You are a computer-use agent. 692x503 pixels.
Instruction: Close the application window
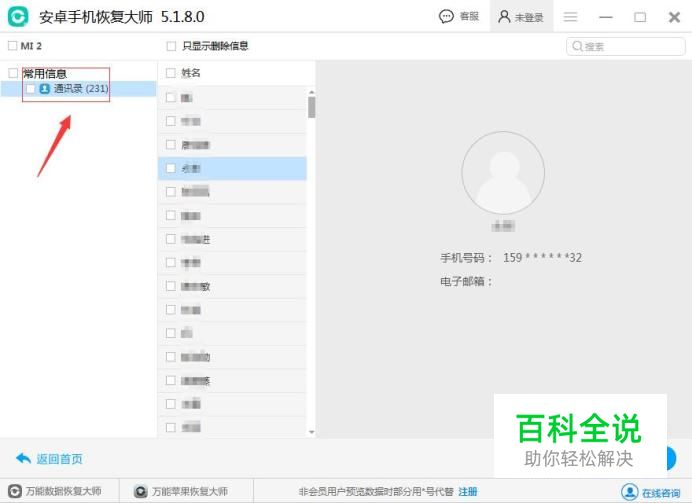pos(674,17)
